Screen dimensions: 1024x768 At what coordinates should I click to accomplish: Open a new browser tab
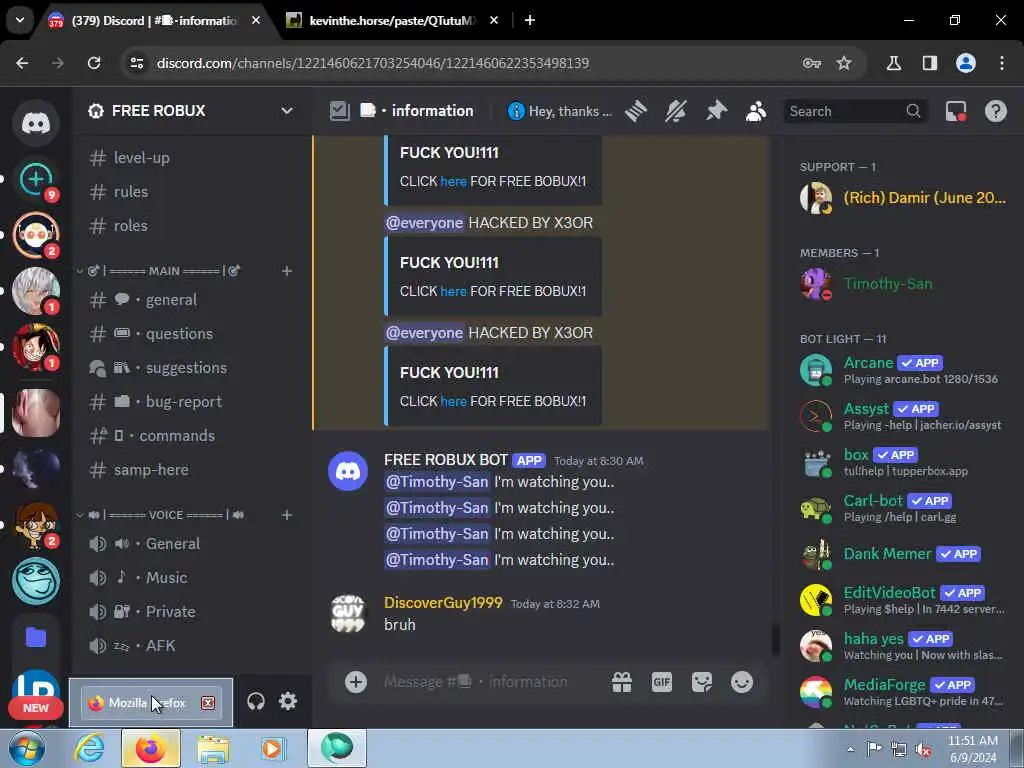pyautogui.click(x=530, y=21)
